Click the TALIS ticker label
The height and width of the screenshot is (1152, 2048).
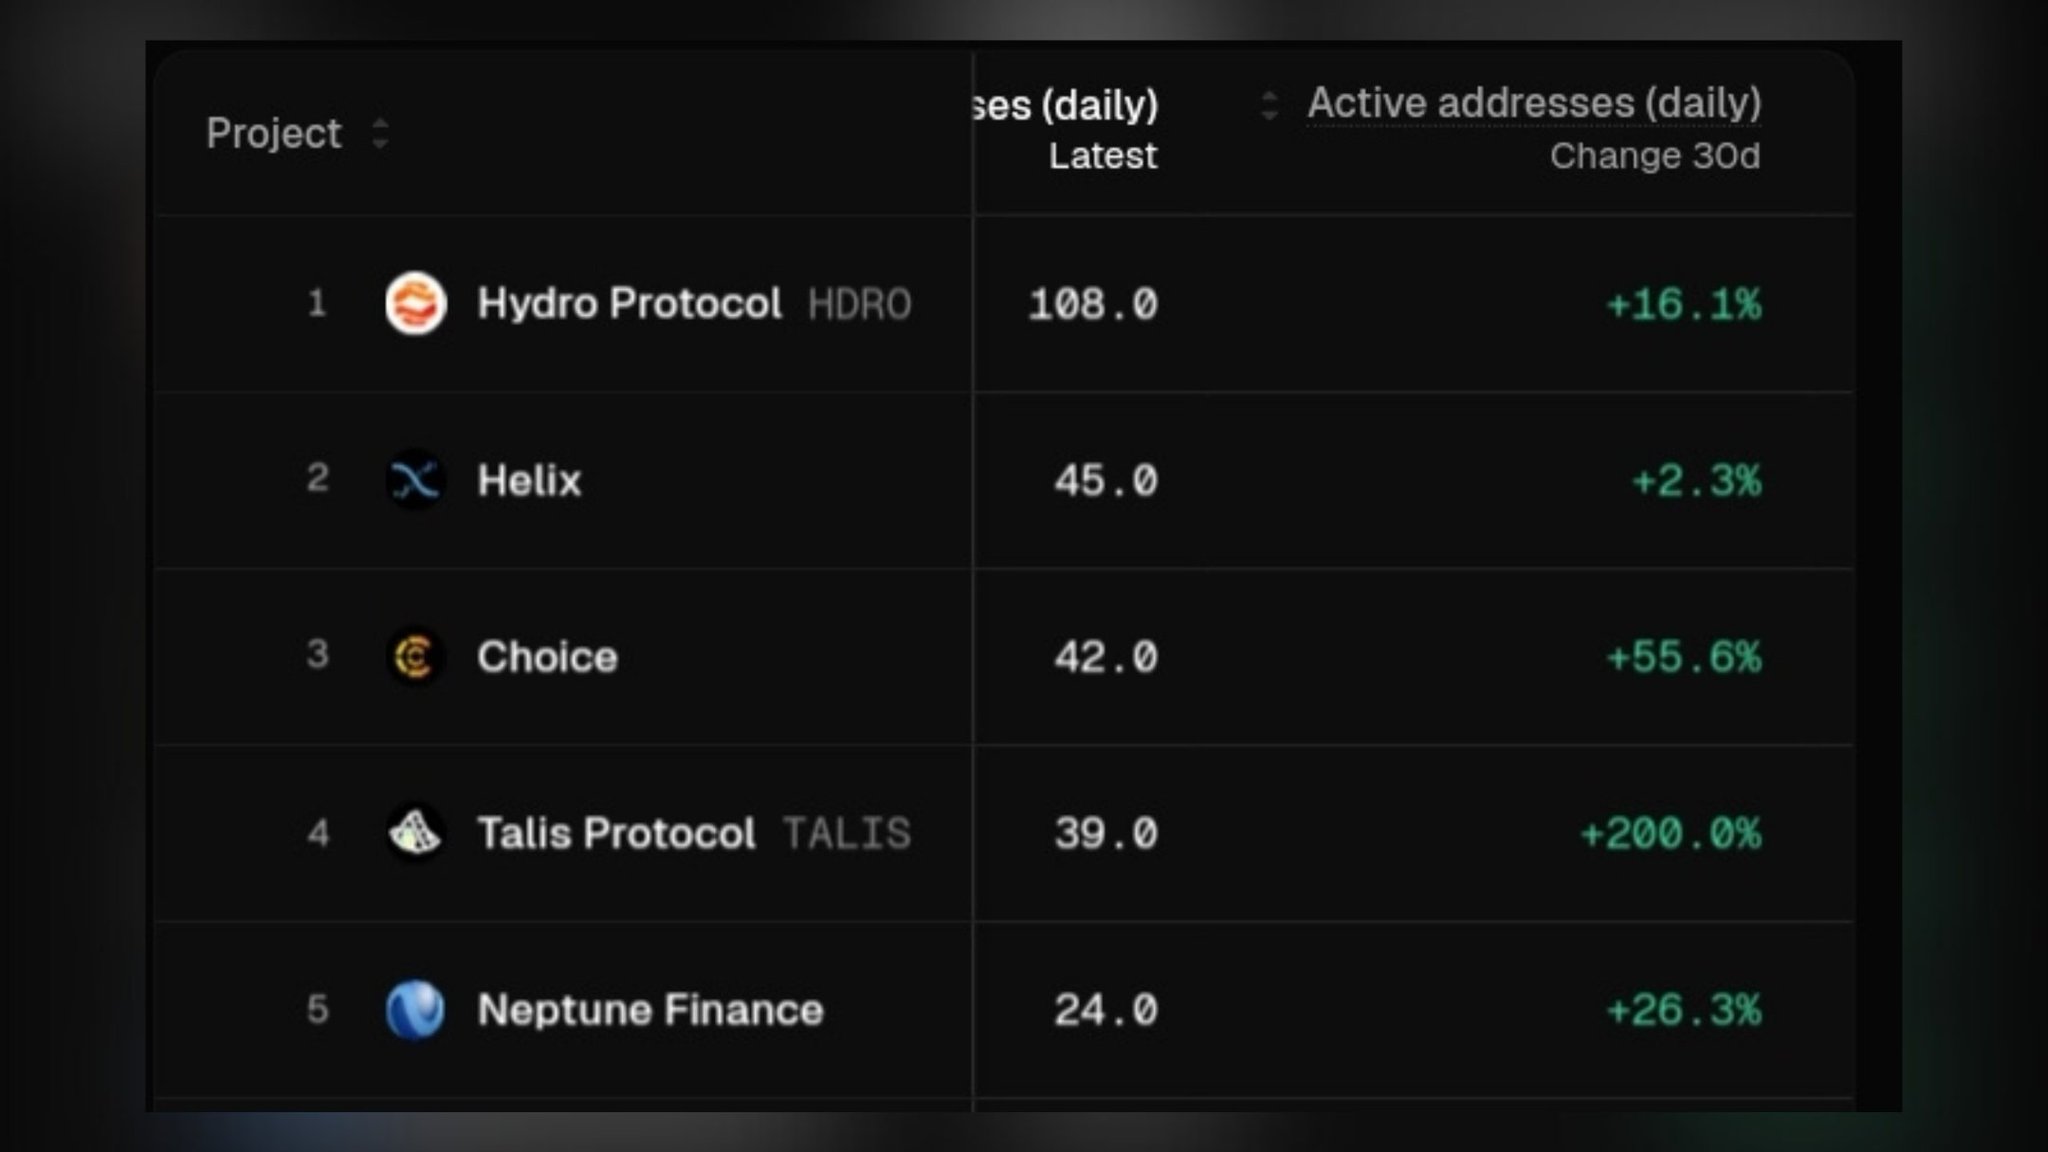pyautogui.click(x=846, y=833)
